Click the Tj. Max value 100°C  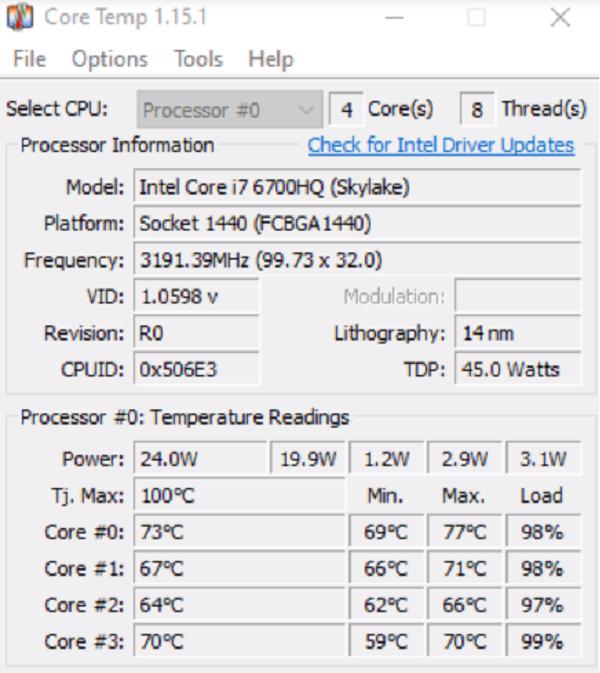[239, 496]
